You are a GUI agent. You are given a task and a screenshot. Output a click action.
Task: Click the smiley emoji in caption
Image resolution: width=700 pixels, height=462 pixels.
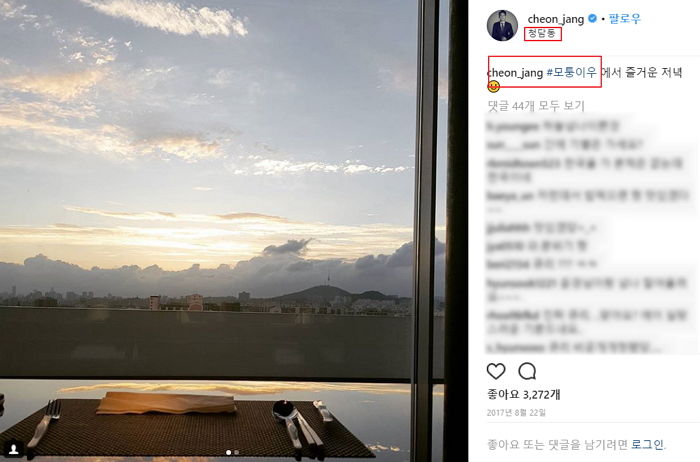(493, 87)
